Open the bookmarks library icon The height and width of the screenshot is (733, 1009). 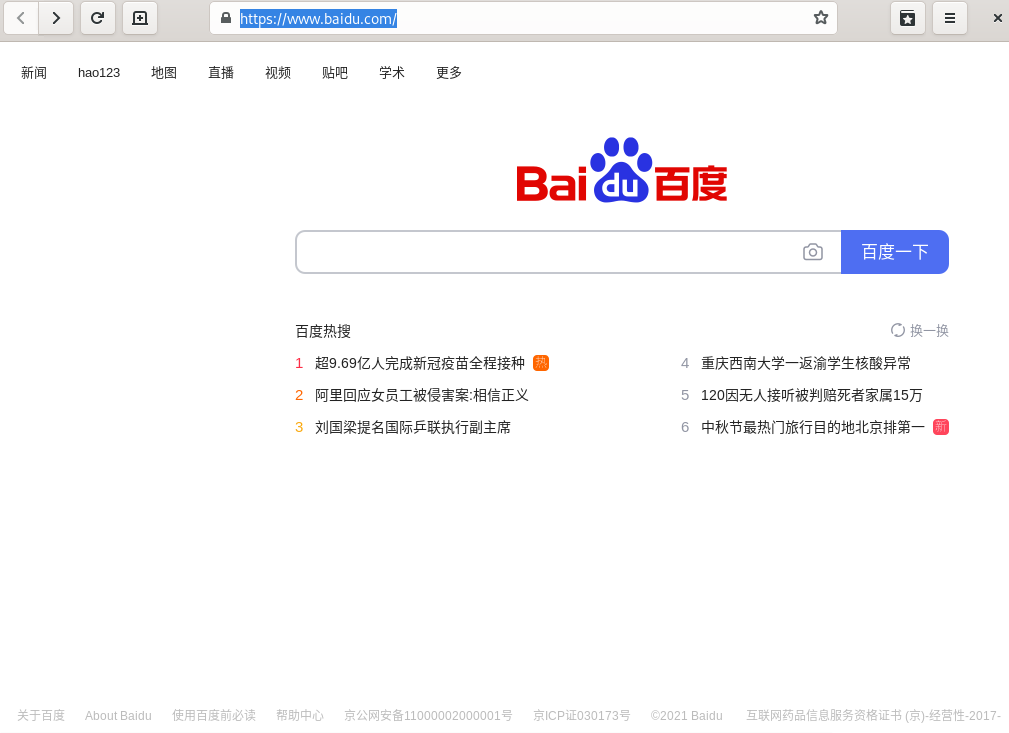(x=907, y=18)
